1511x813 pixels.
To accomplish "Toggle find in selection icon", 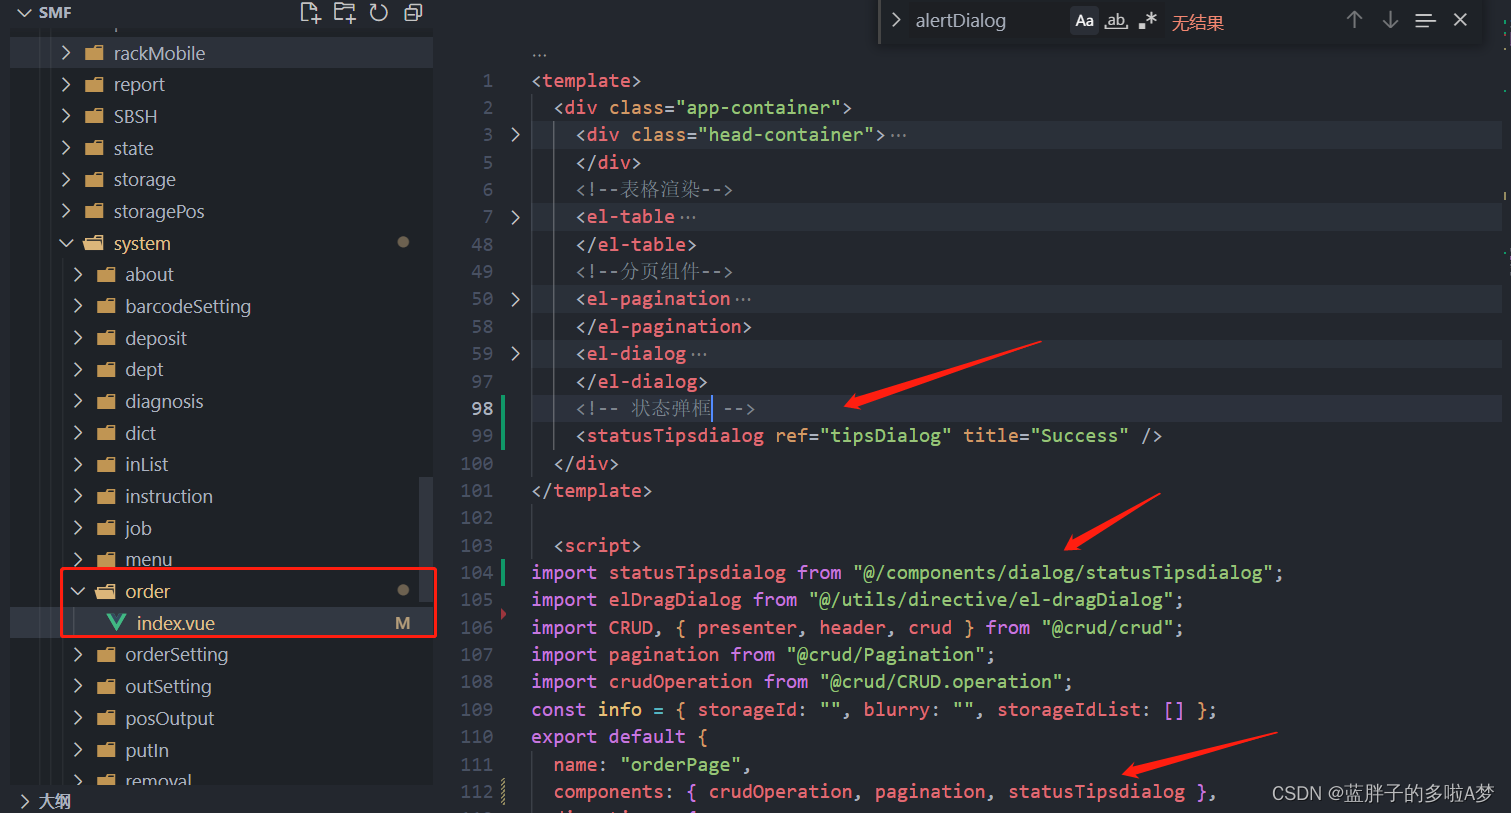I will [1426, 20].
